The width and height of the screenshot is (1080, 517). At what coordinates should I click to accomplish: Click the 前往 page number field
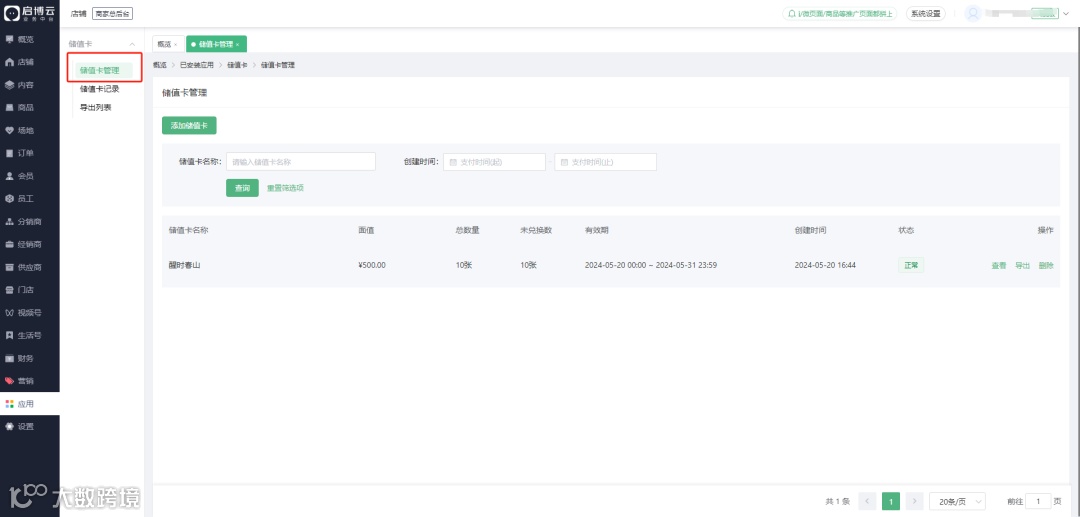click(x=1039, y=501)
